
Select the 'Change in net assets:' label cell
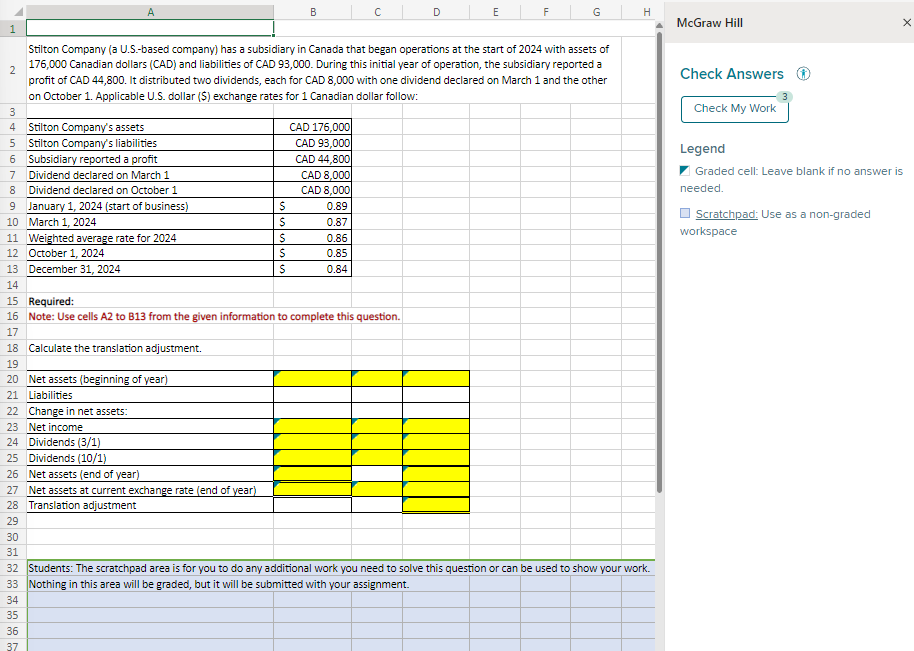pyautogui.click(x=150, y=411)
